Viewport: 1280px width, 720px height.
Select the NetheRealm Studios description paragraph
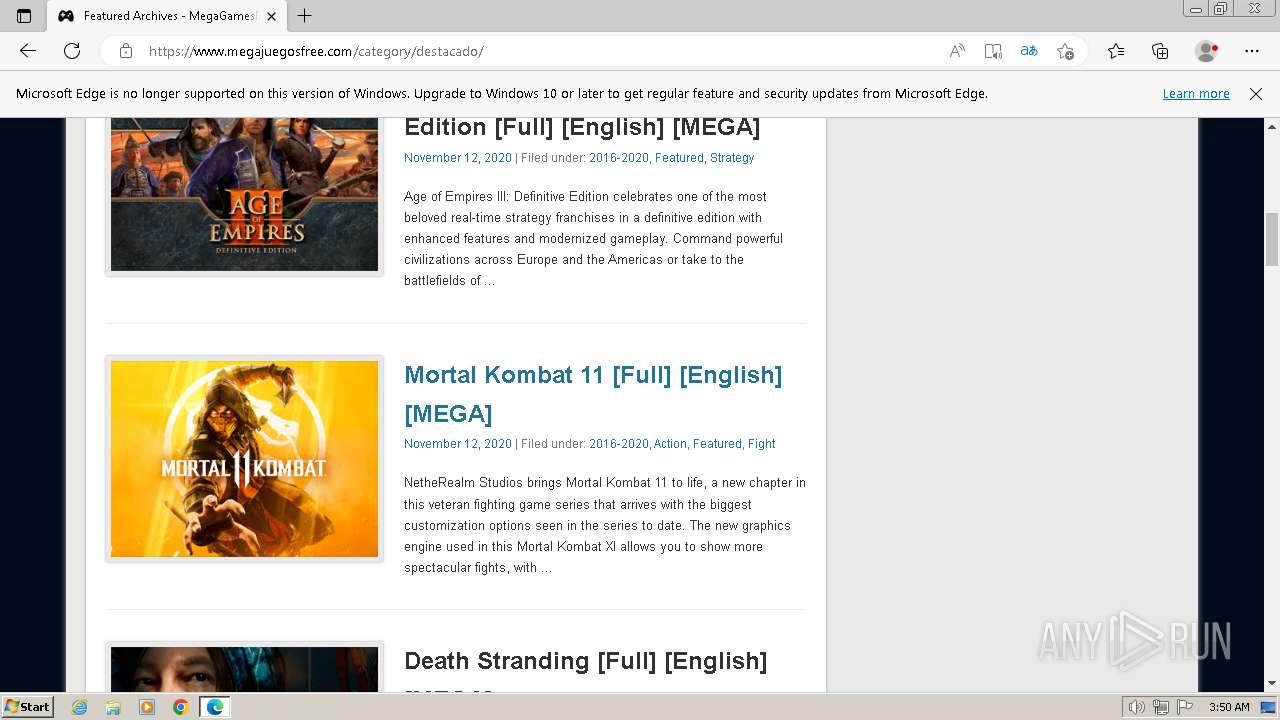[605, 525]
